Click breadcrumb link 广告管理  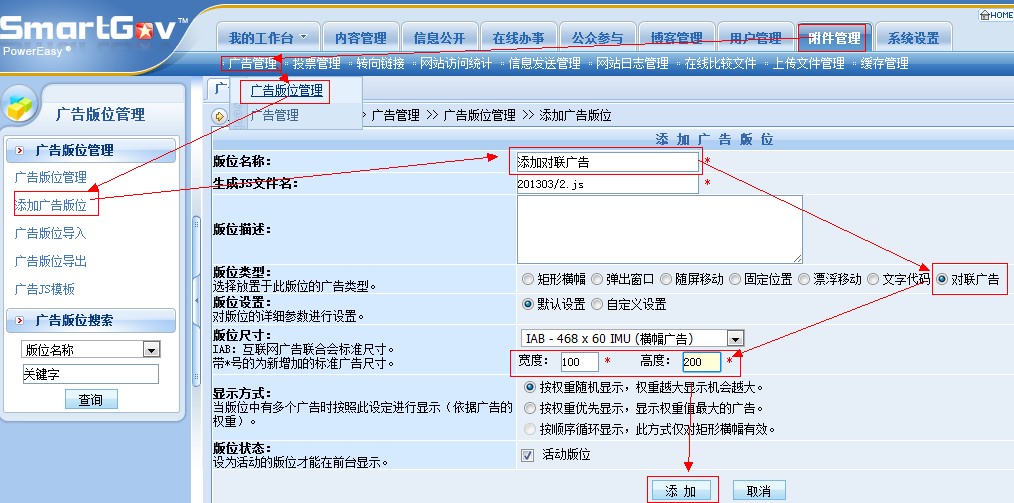pos(396,116)
